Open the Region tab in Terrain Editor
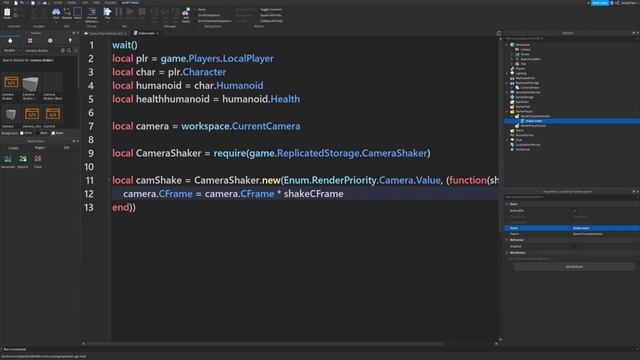This screenshot has height=360, width=640. (40, 148)
